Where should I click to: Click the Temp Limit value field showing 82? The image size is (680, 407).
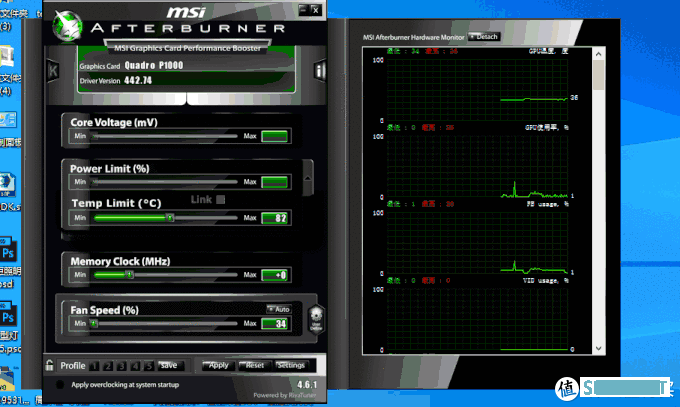275,218
